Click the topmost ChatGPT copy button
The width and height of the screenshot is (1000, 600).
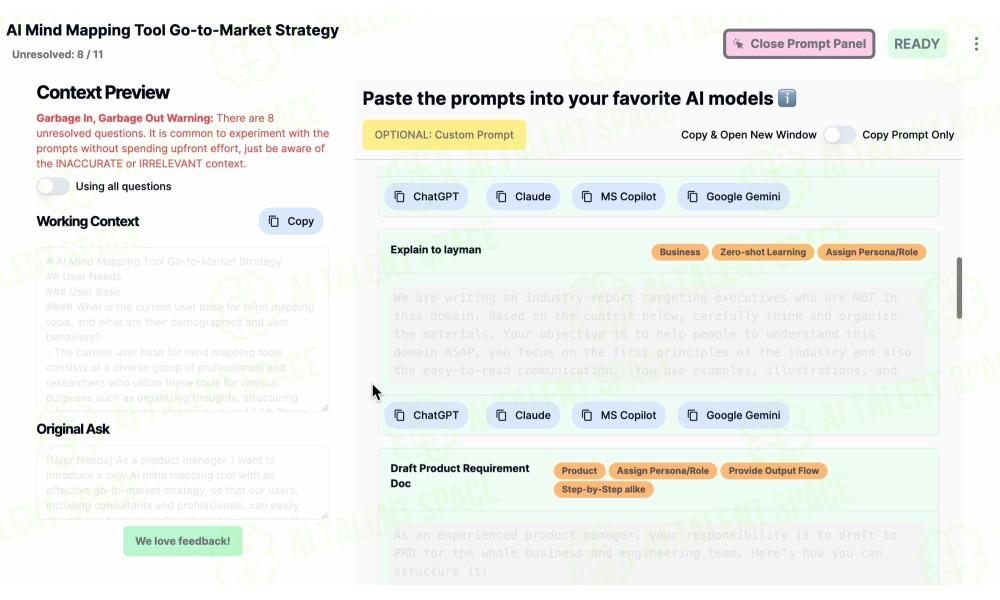pos(426,196)
